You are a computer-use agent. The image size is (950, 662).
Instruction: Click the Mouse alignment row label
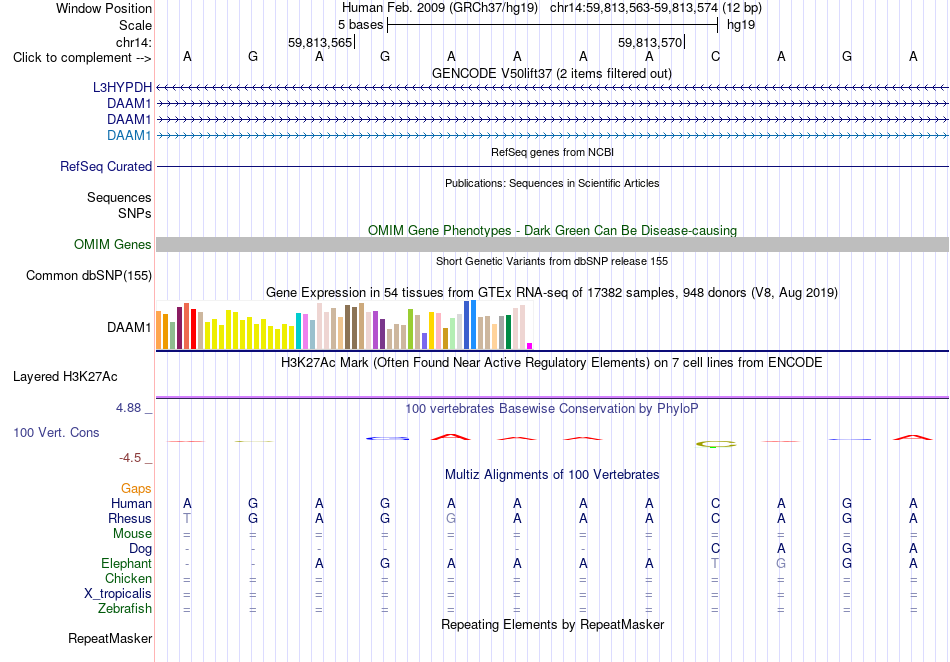click(x=132, y=534)
